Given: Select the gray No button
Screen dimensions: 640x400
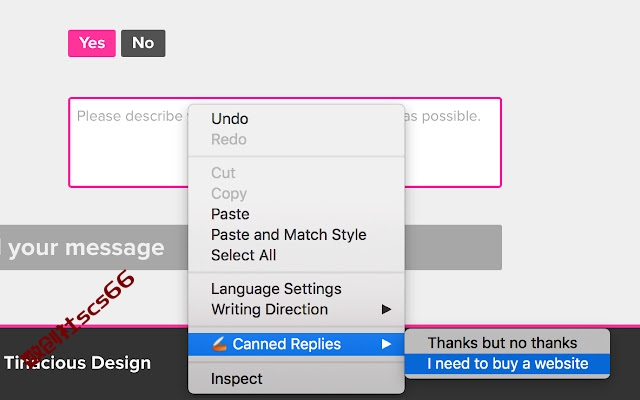Looking at the screenshot, I should tap(143, 43).
